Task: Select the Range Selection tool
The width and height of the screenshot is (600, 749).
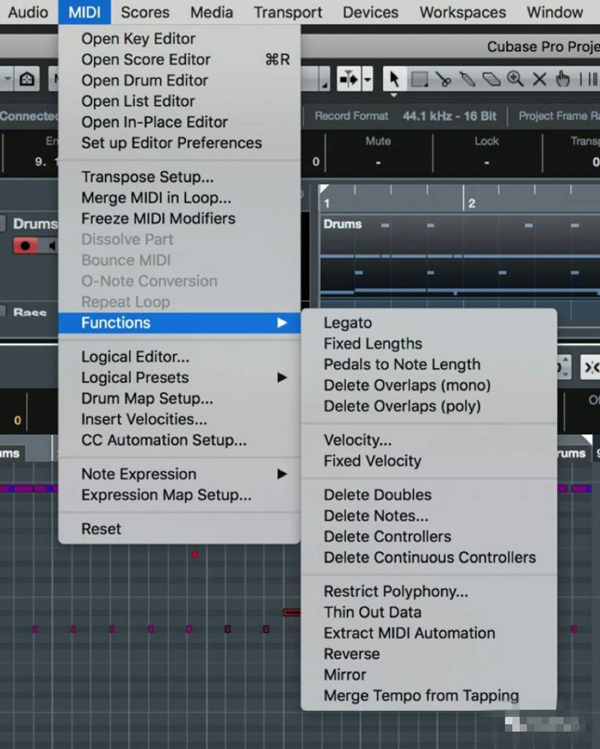Action: pos(419,79)
